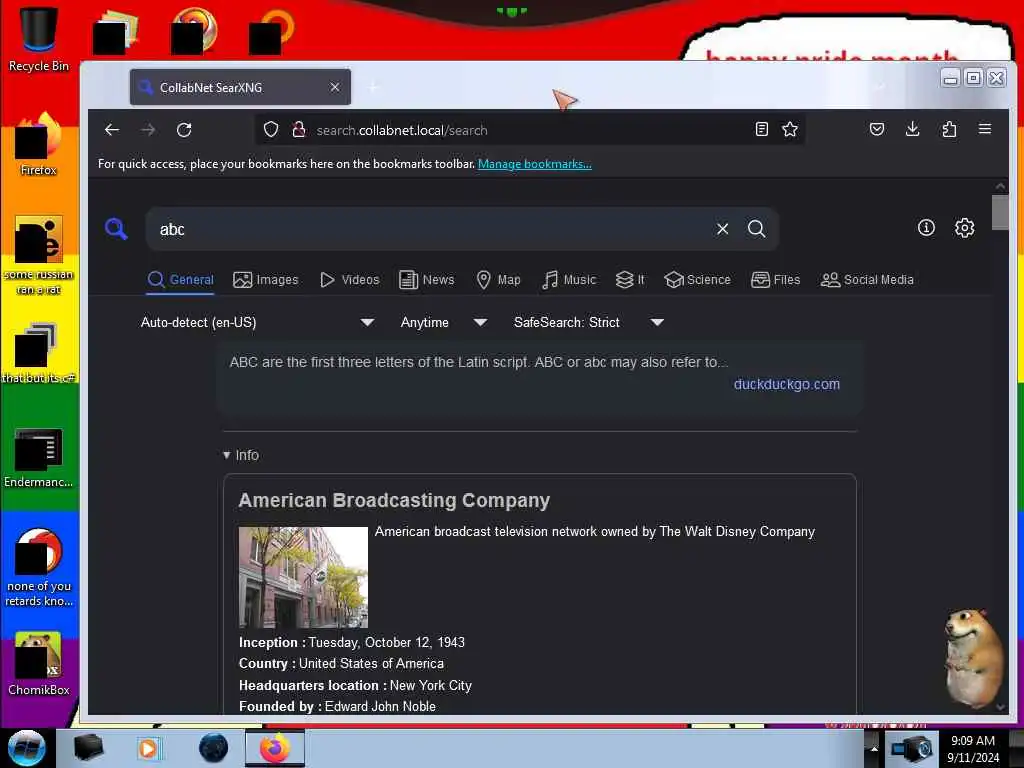Click the Manage bookmarks... link
The height and width of the screenshot is (768, 1024).
coord(535,164)
